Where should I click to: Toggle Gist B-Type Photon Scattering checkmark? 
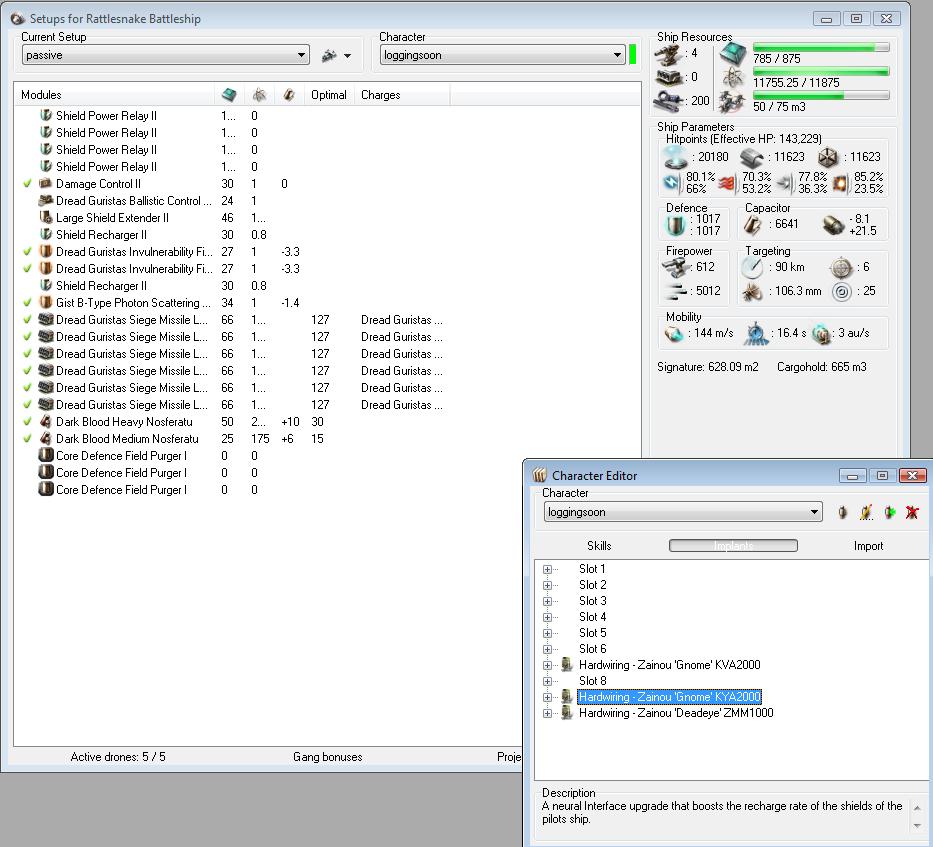point(28,303)
